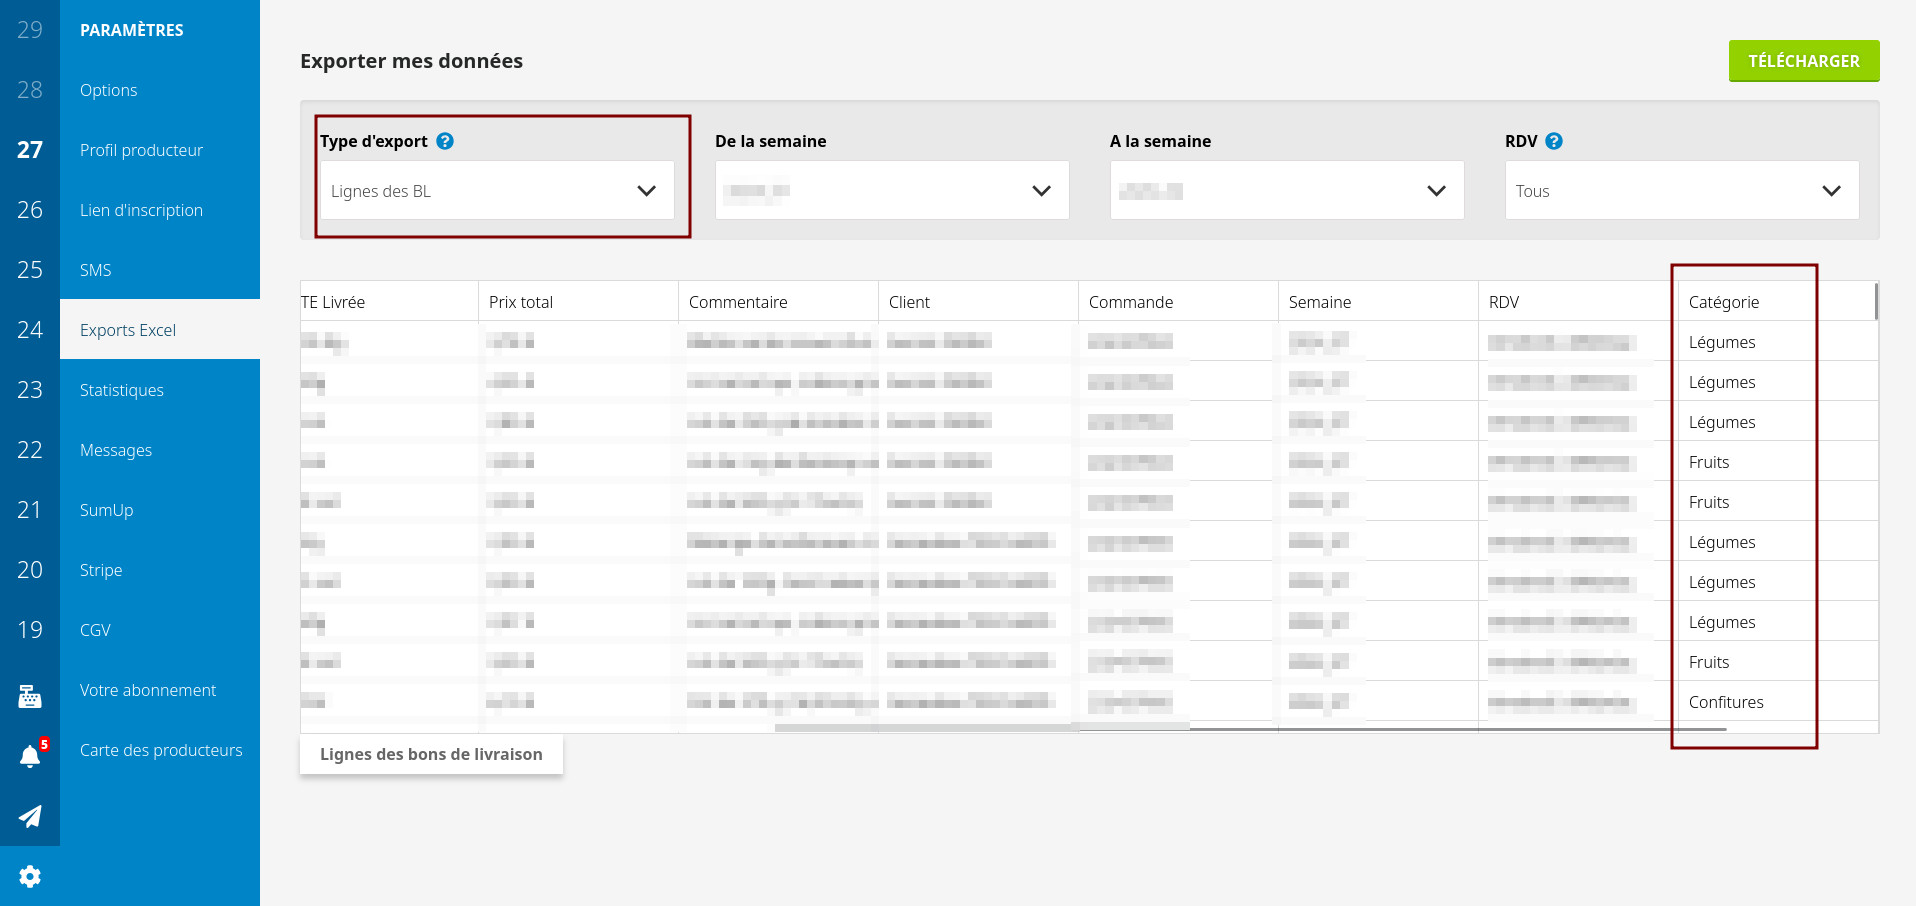Click the cash register icon in sidebar
Screen dimensions: 1916x906
(30, 696)
